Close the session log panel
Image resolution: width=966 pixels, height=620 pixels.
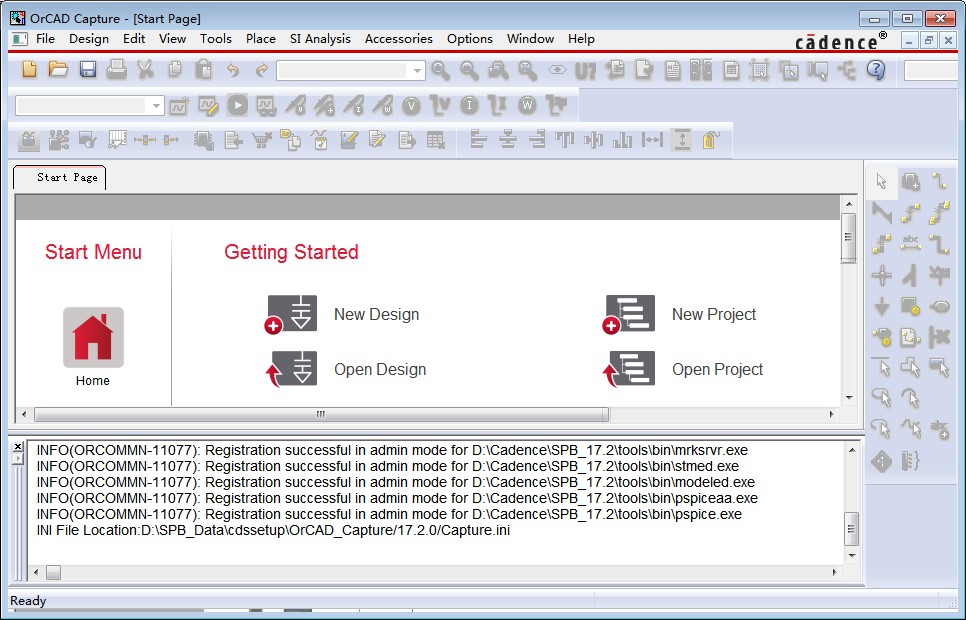[17, 446]
